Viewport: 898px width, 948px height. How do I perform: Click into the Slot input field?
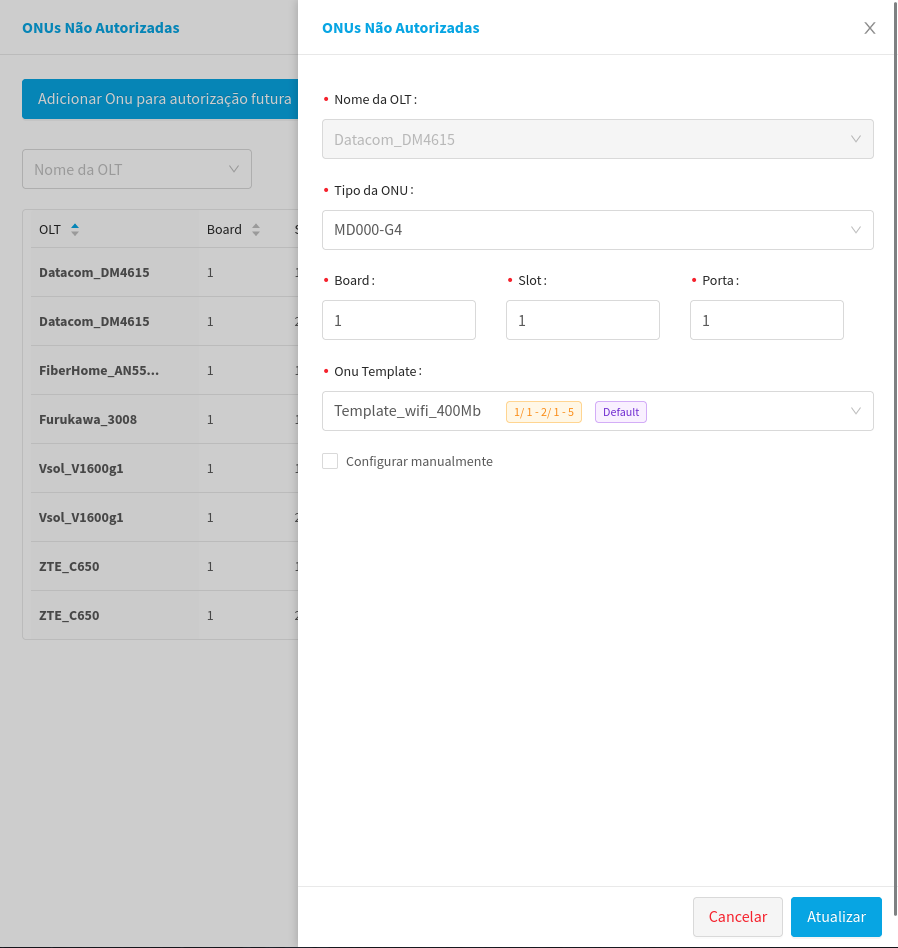tap(582, 320)
